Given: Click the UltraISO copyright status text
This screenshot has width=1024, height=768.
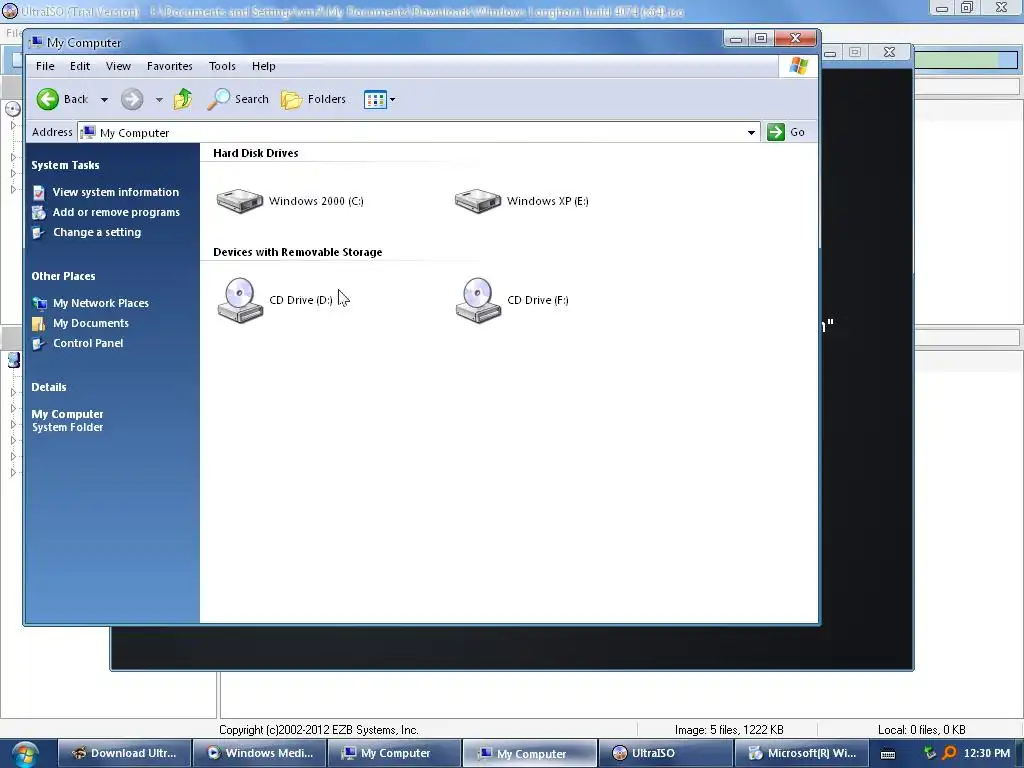Looking at the screenshot, I should click(x=318, y=730).
